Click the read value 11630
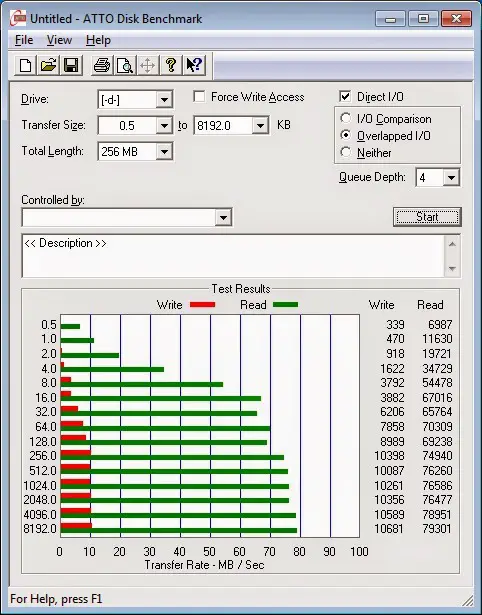This screenshot has height=615, width=482. point(437,338)
